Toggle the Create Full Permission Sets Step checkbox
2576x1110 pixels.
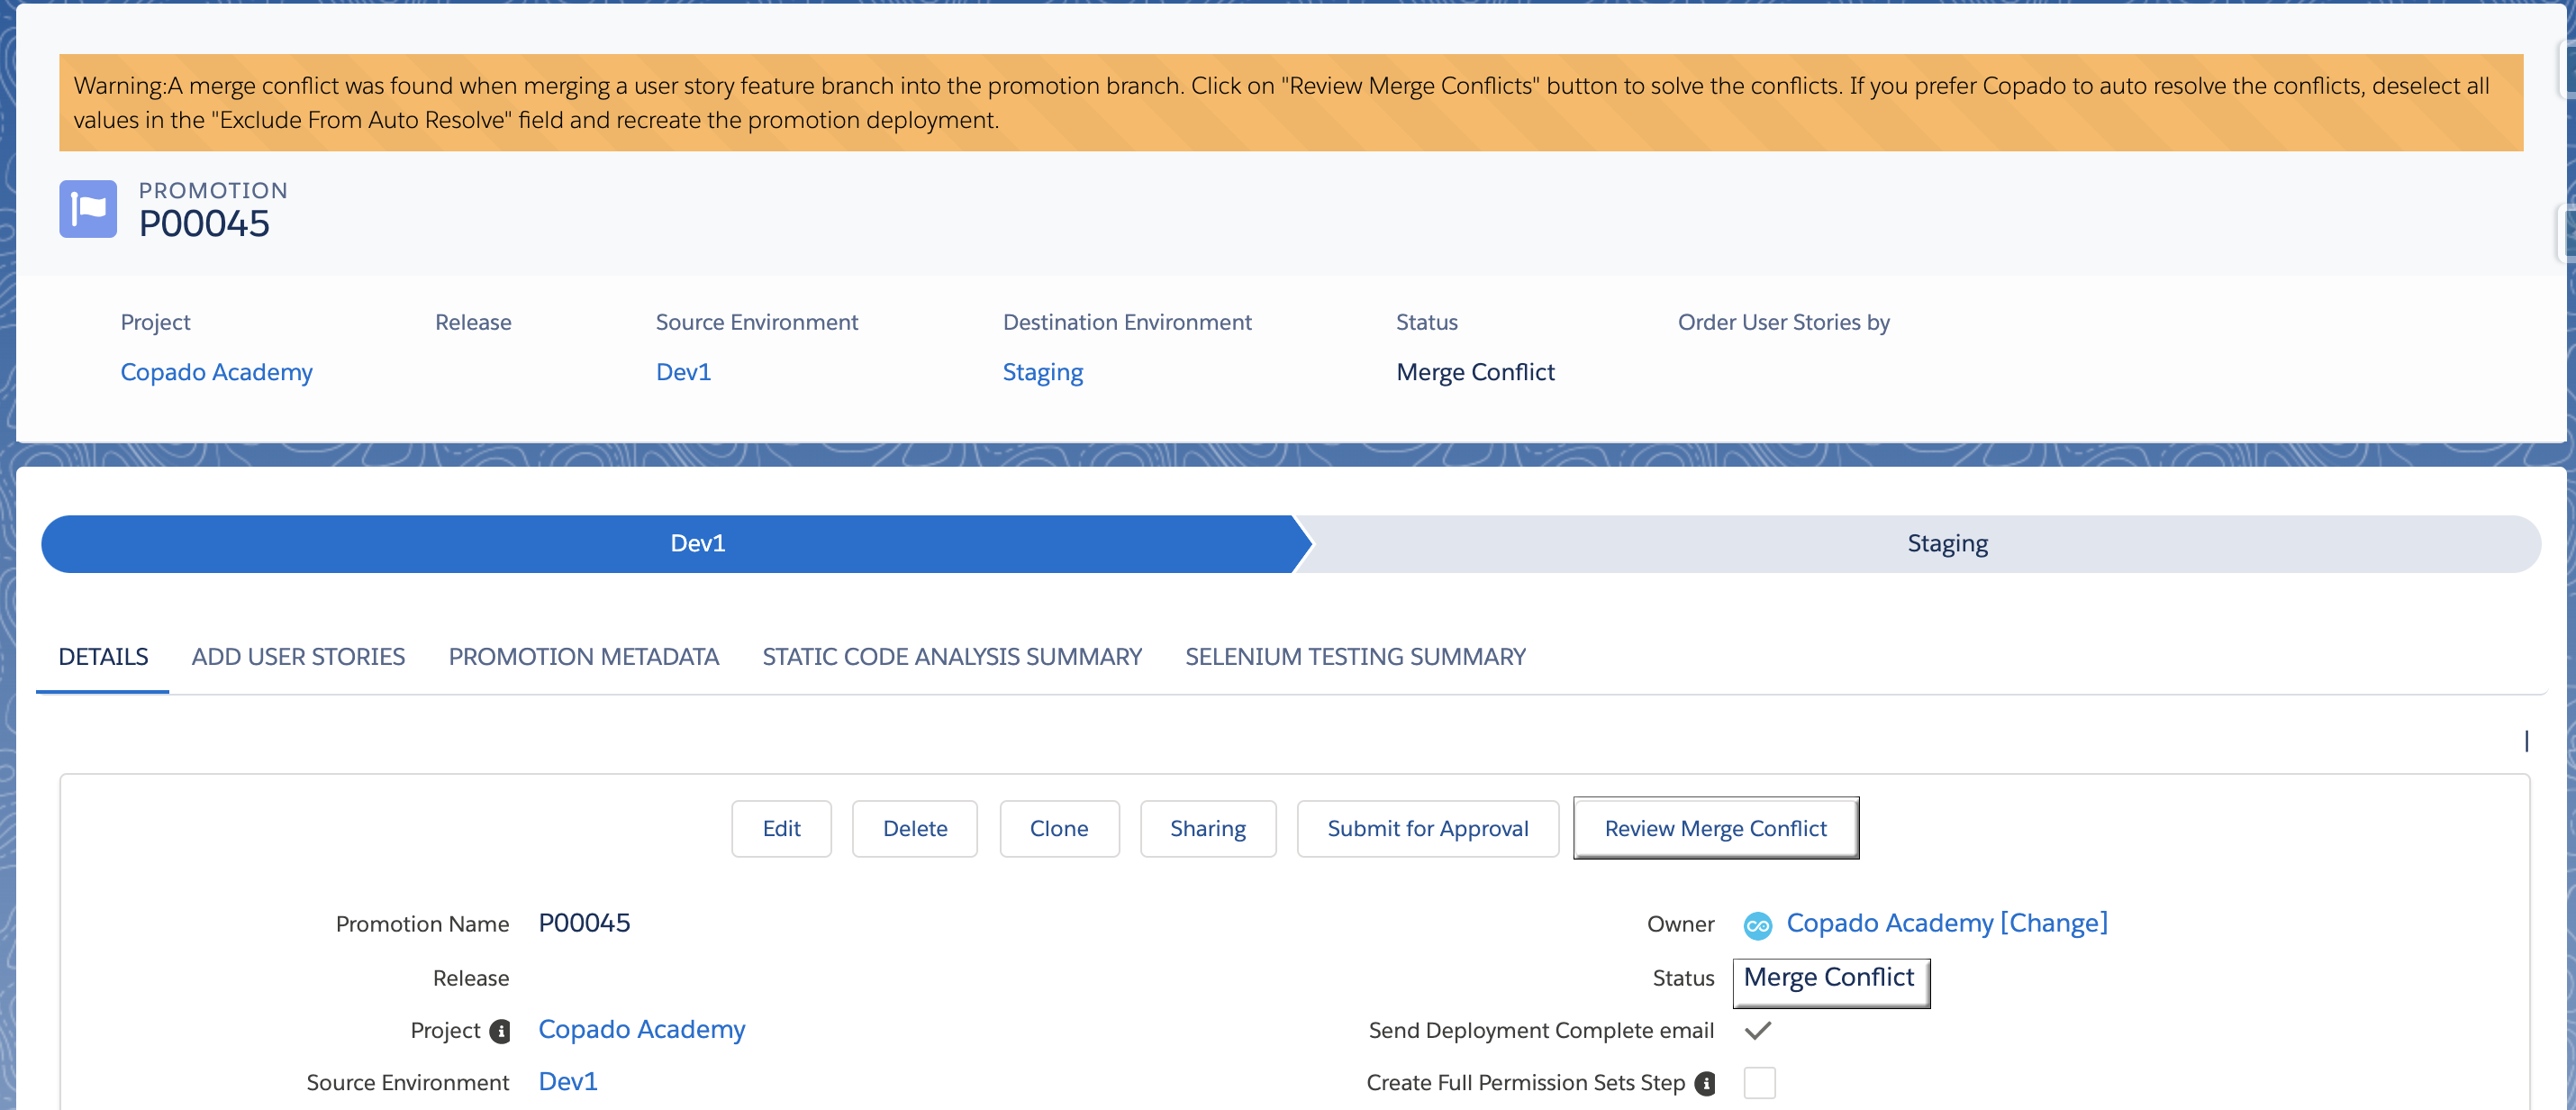[x=1759, y=1083]
